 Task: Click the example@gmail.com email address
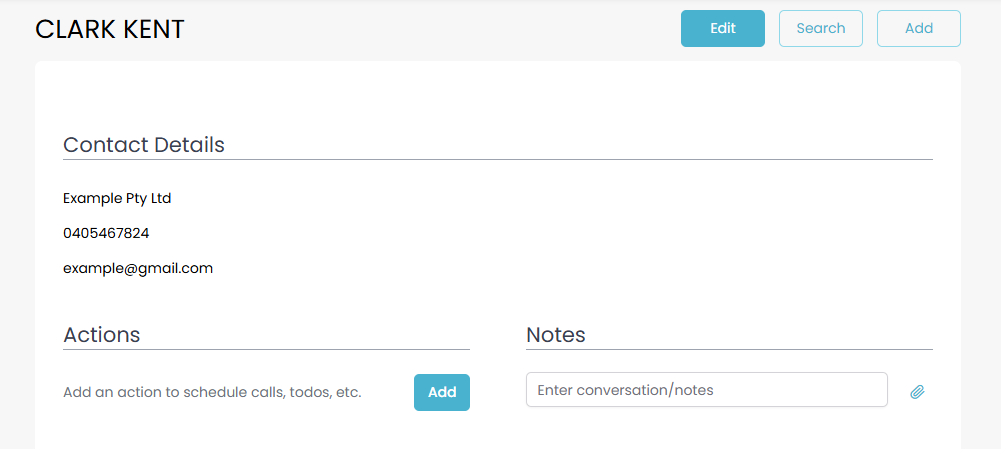coord(138,268)
